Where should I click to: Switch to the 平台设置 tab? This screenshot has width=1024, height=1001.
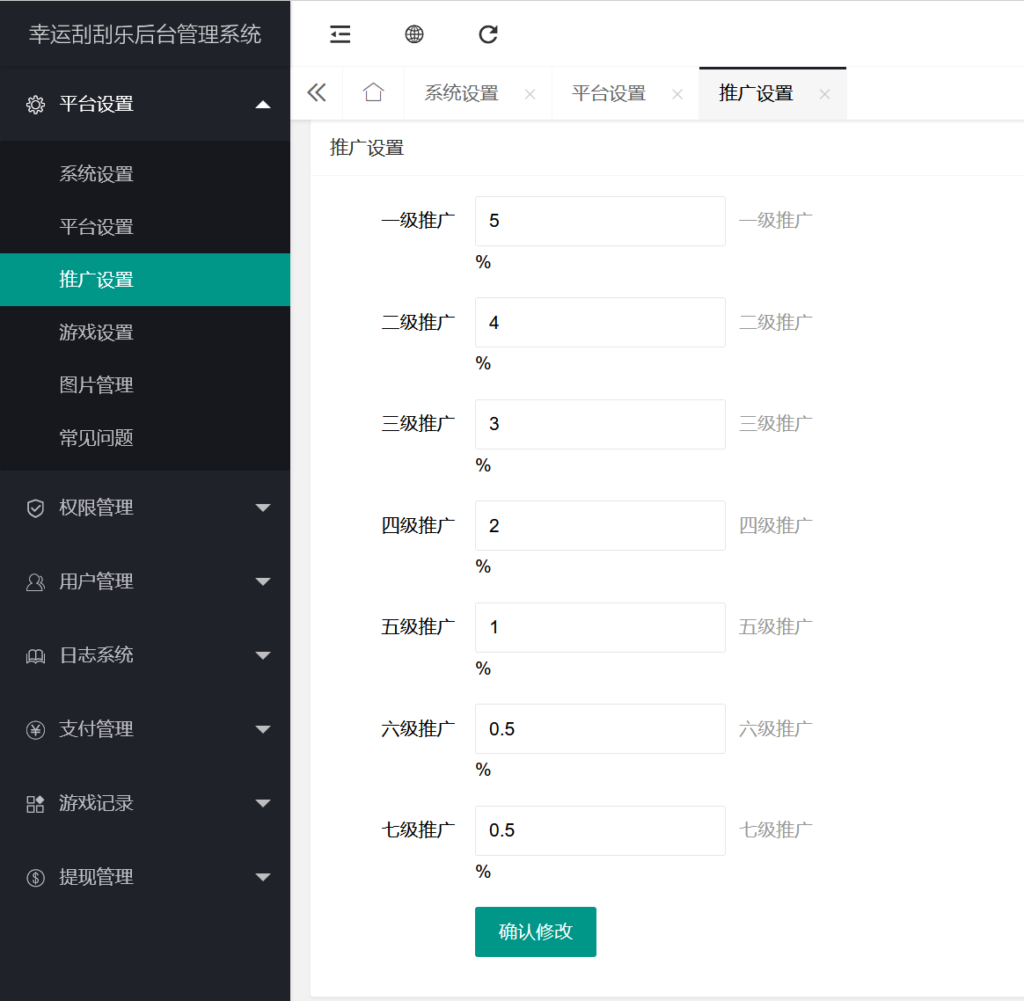coord(611,93)
